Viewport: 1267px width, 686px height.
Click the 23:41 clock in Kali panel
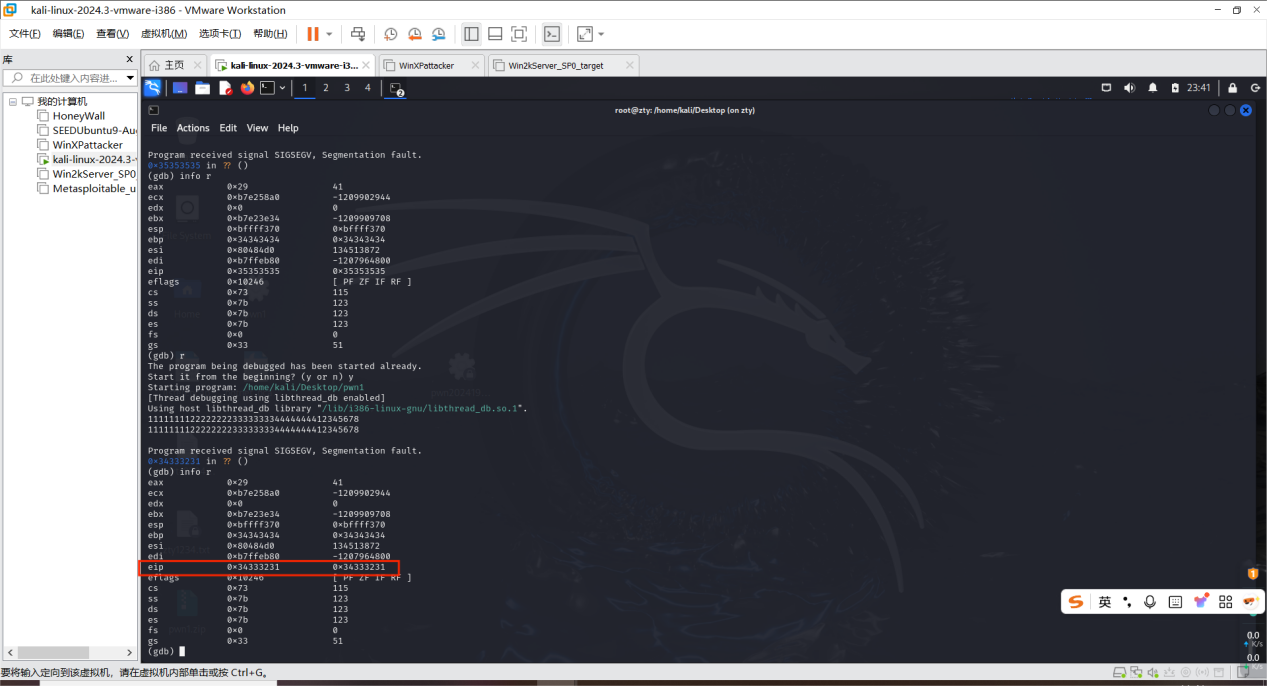coord(1199,88)
